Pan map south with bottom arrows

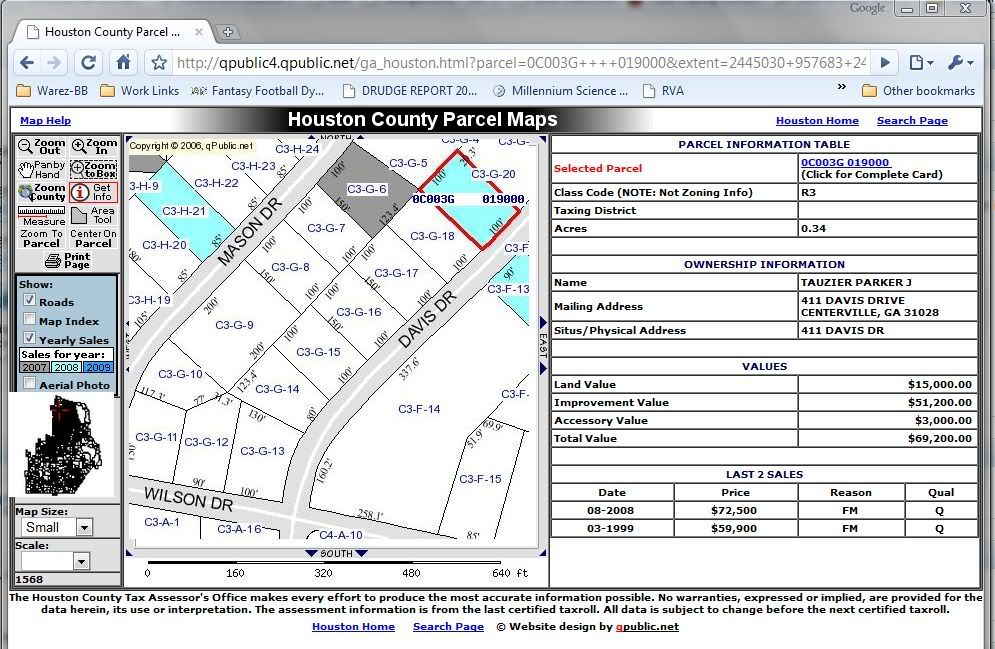click(336, 553)
